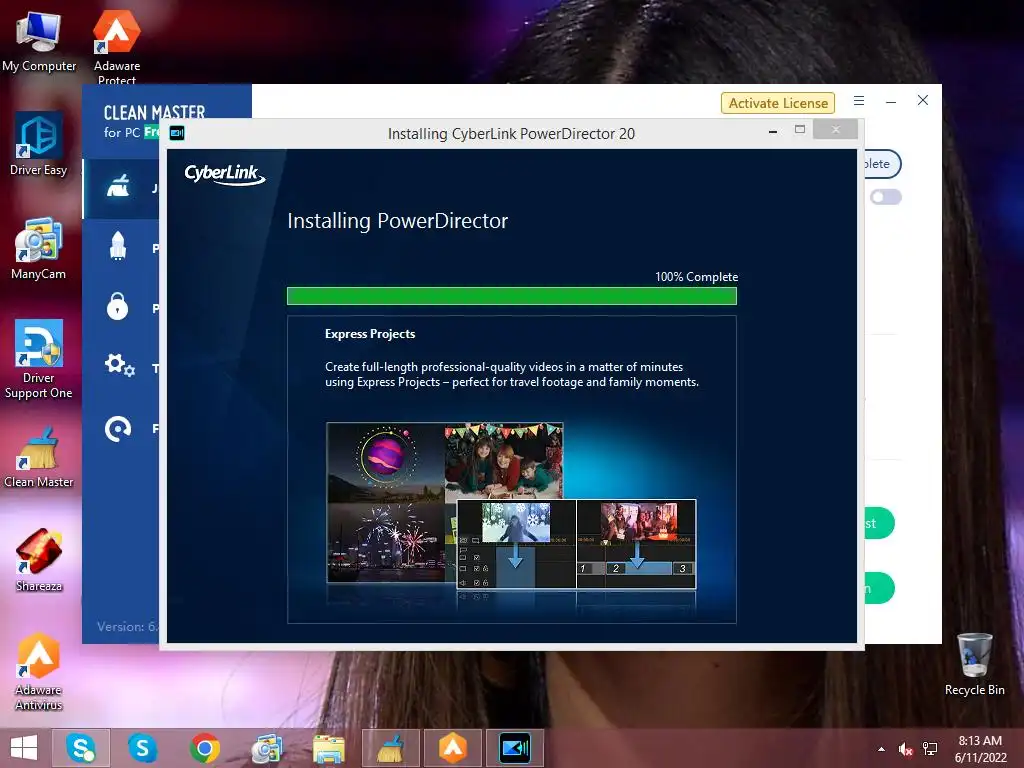Switch to Clean Master in the taskbar
This screenshot has width=1024, height=768.
coord(391,748)
